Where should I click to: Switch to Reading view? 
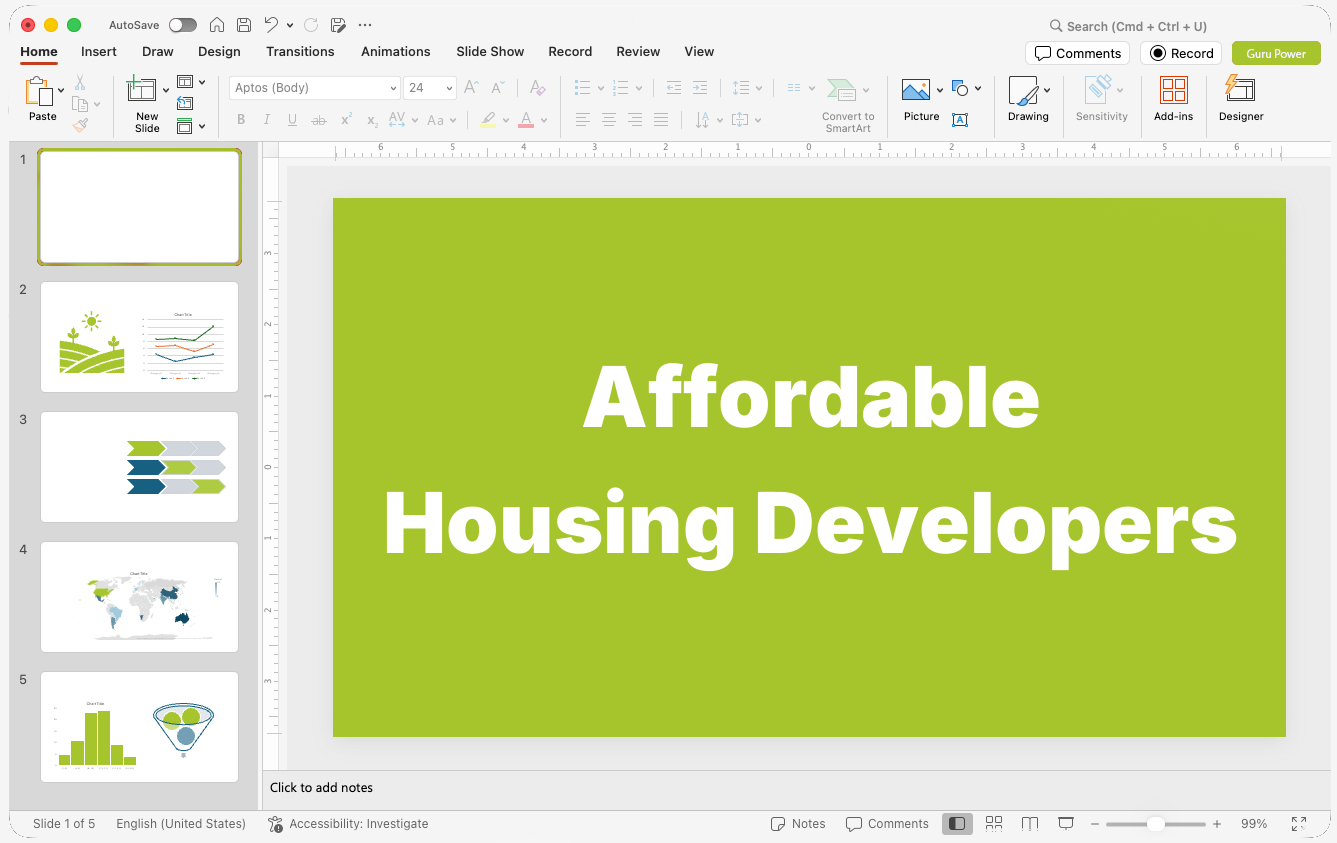pos(1030,824)
